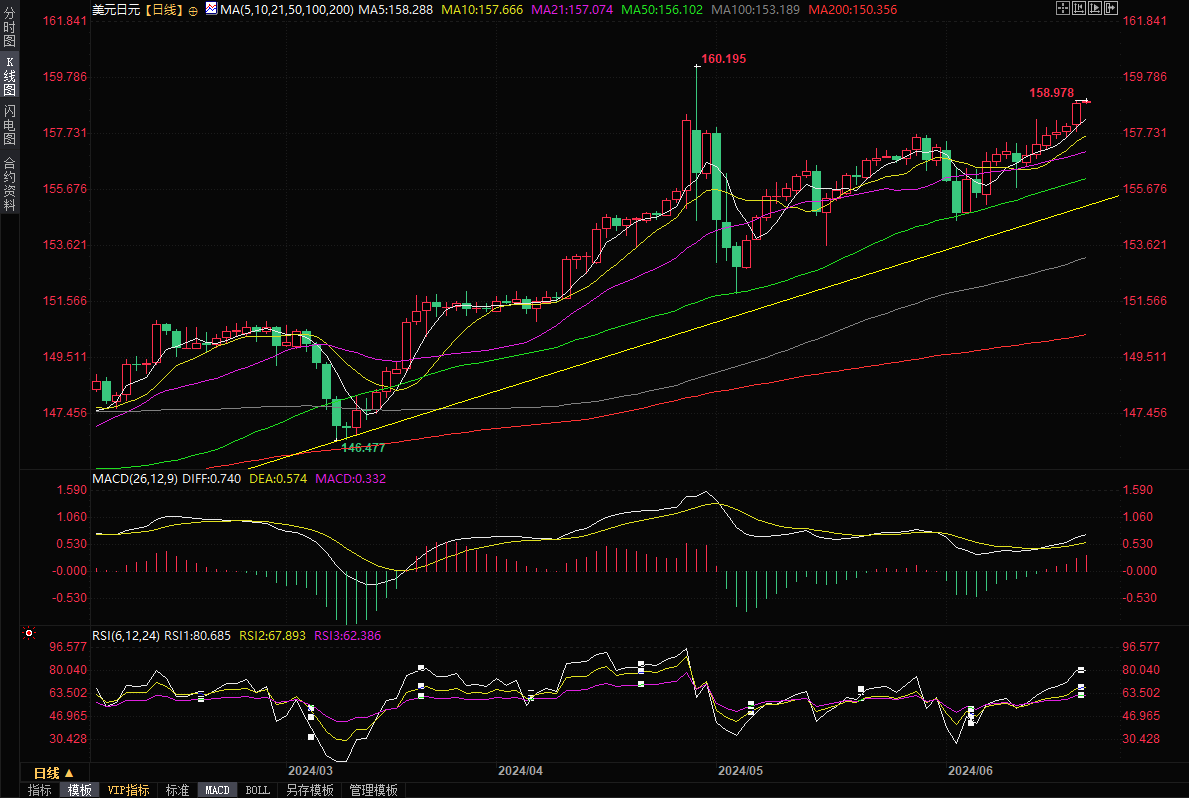Click the 管理模板 button
The width and height of the screenshot is (1189, 798).
pos(373,790)
